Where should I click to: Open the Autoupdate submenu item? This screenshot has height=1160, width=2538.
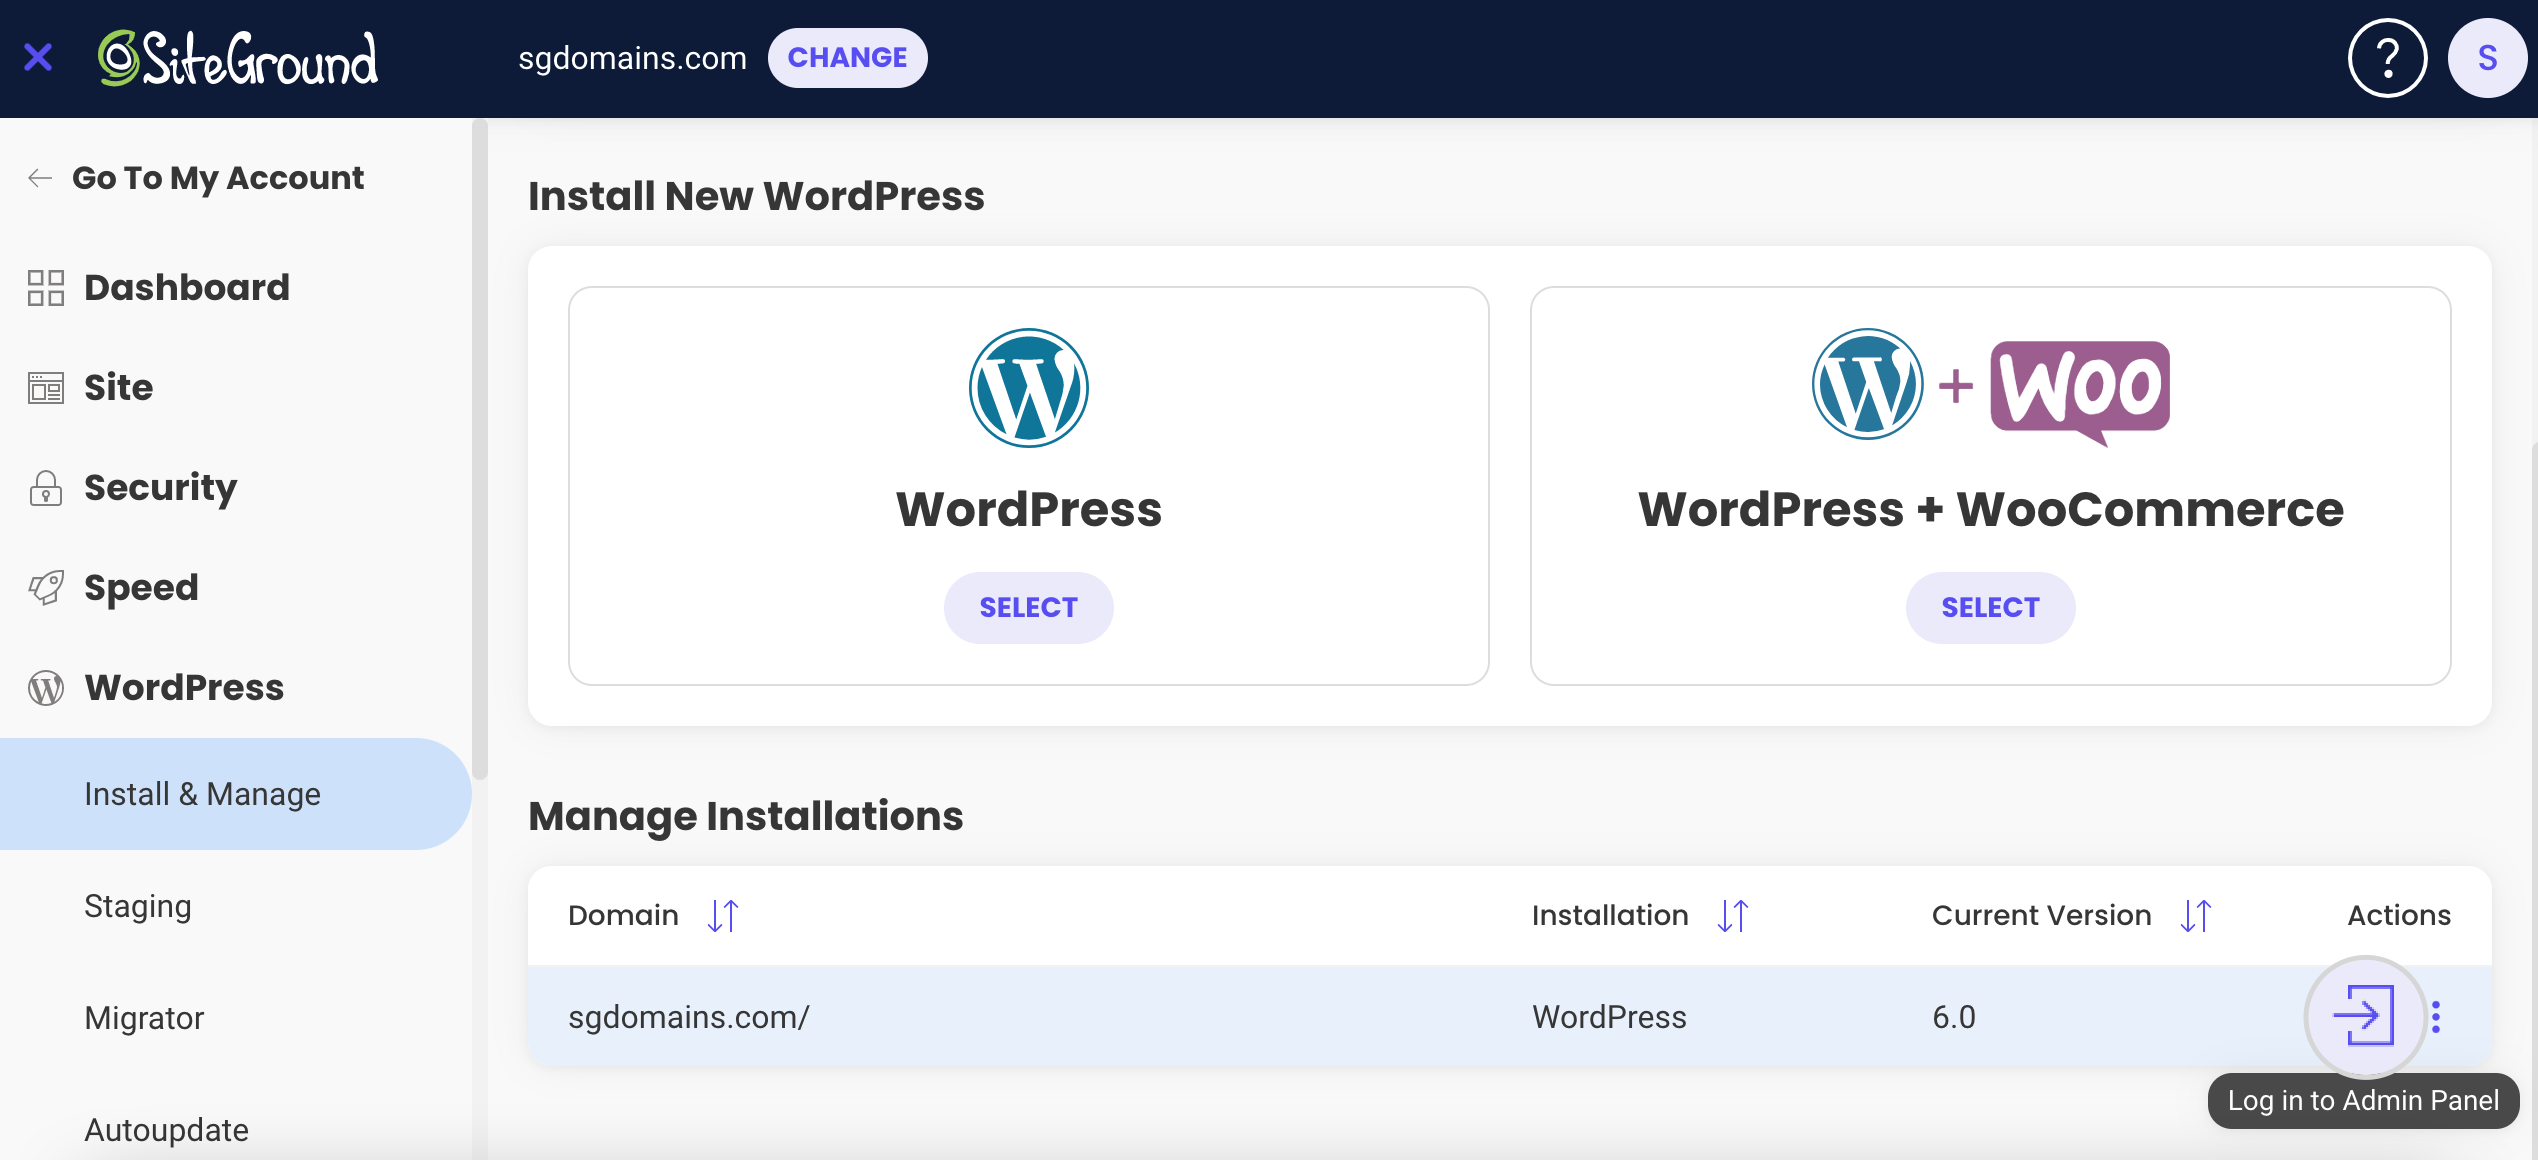point(166,1130)
